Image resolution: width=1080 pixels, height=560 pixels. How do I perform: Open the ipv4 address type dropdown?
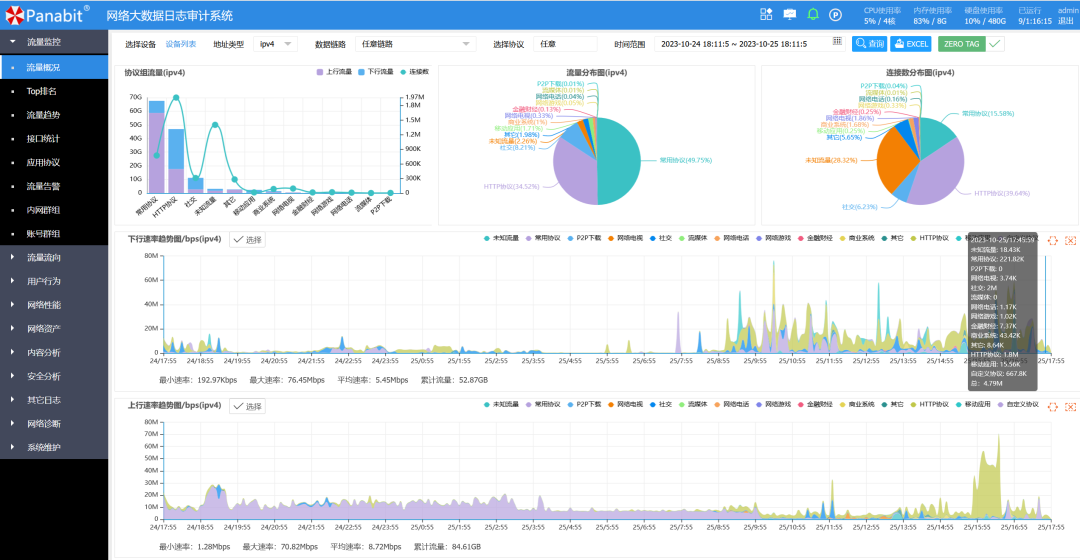(276, 44)
